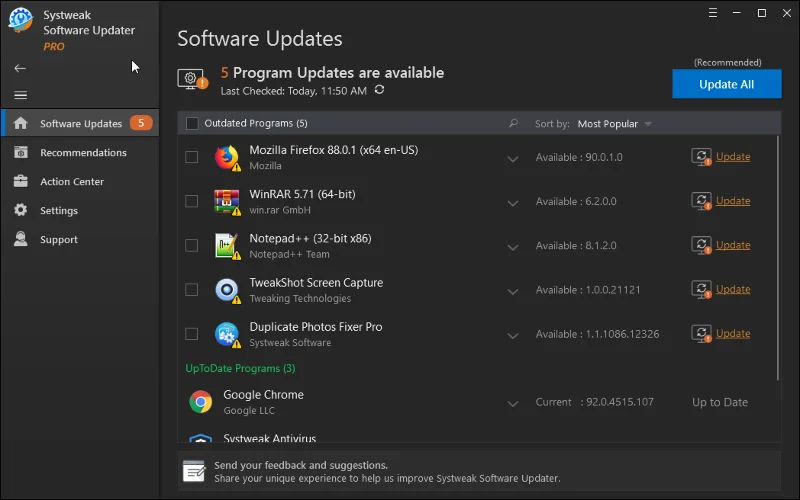Check the Duplicate Photos Fixer Pro checkbox
Viewport: 800px width, 500px height.
coord(191,334)
